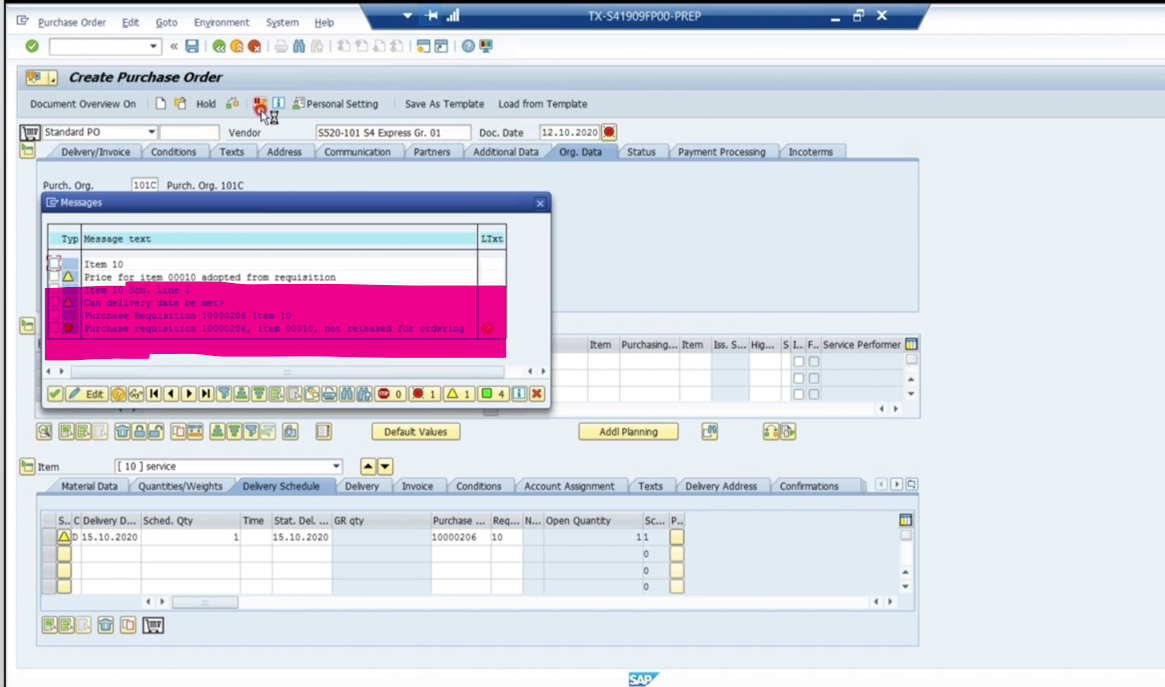Click the Messages dialog horizontal scrollbar
1165x687 pixels.
[287, 371]
